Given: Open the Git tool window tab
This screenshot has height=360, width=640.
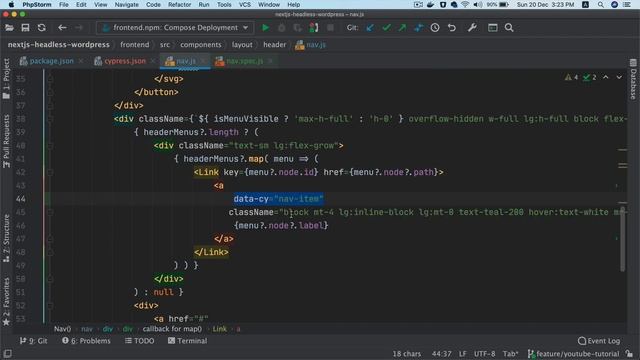Looking at the screenshot, I should [34, 341].
